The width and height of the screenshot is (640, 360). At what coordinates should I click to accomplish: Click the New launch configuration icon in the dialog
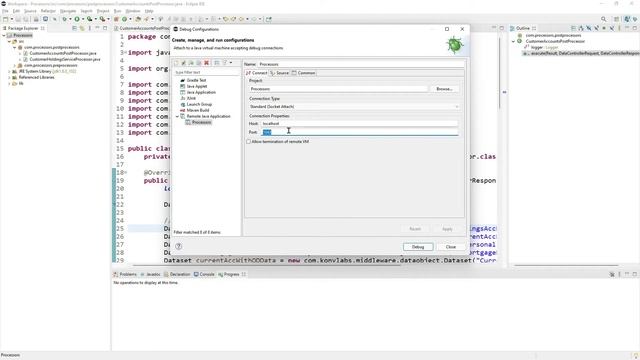point(176,63)
